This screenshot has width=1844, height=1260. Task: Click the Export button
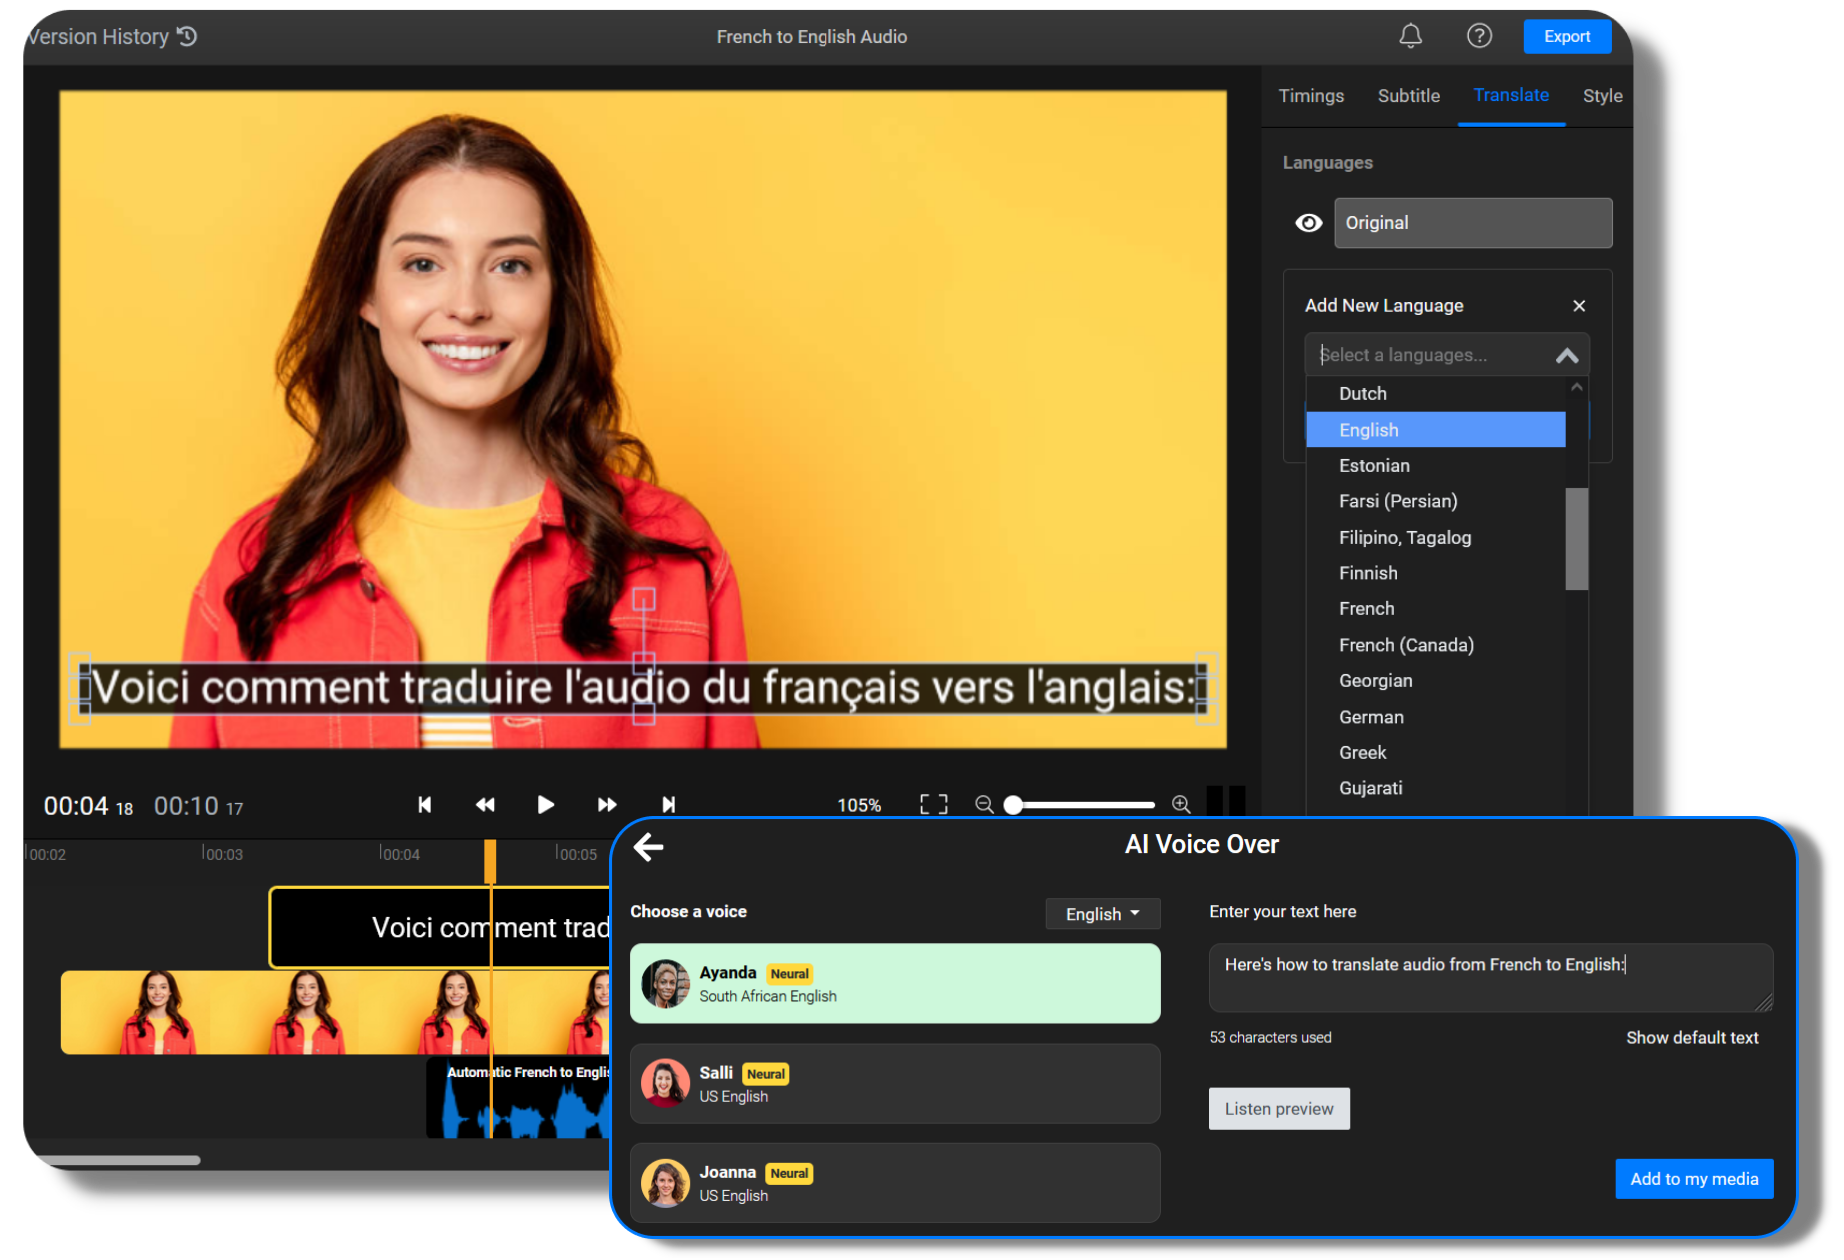pyautogui.click(x=1567, y=36)
